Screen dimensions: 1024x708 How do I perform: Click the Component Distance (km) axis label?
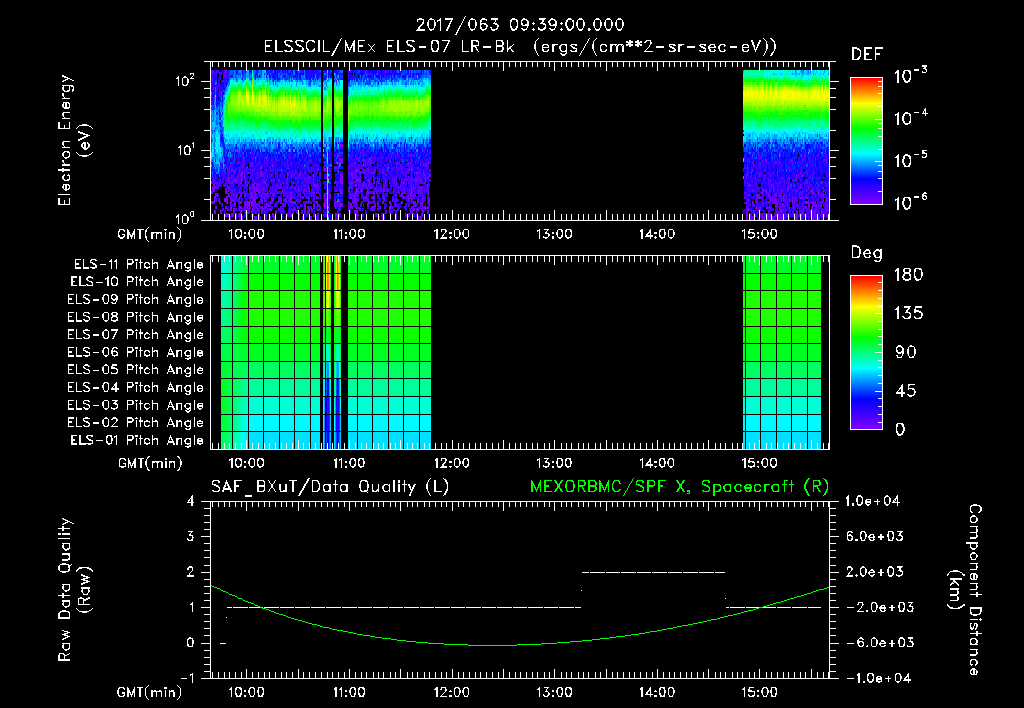(x=965, y=590)
